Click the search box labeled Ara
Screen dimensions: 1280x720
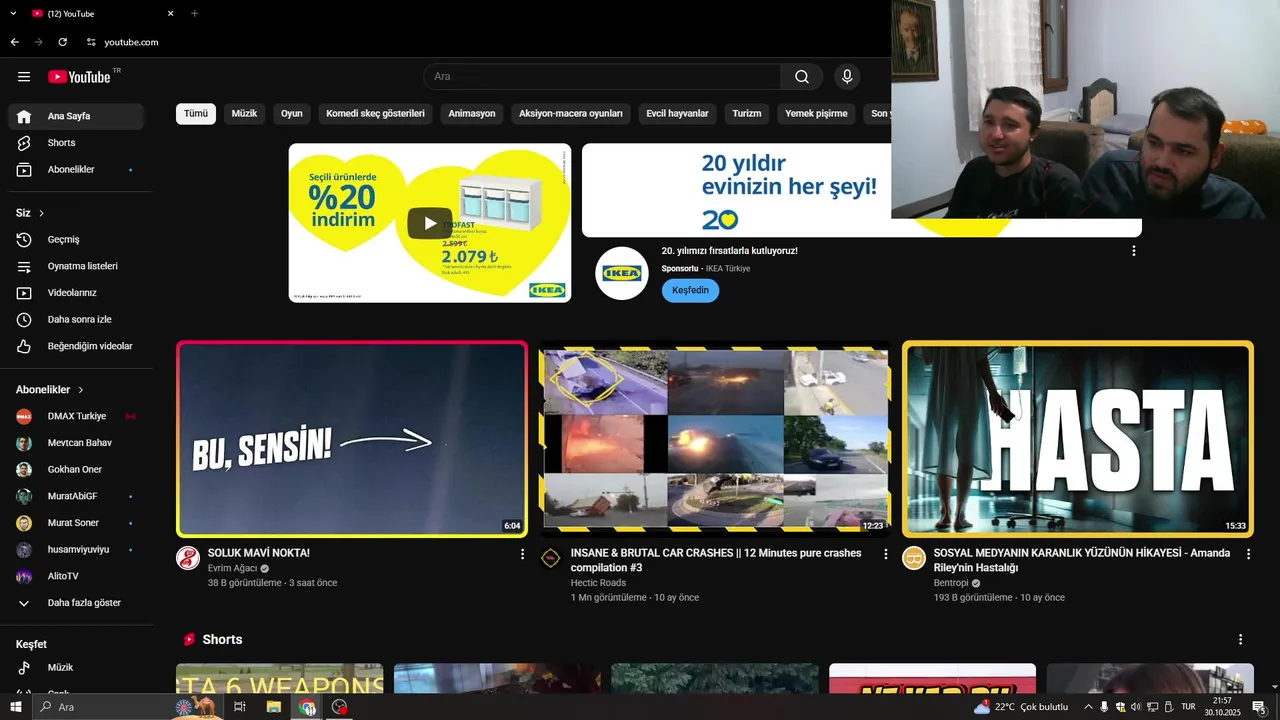602,77
